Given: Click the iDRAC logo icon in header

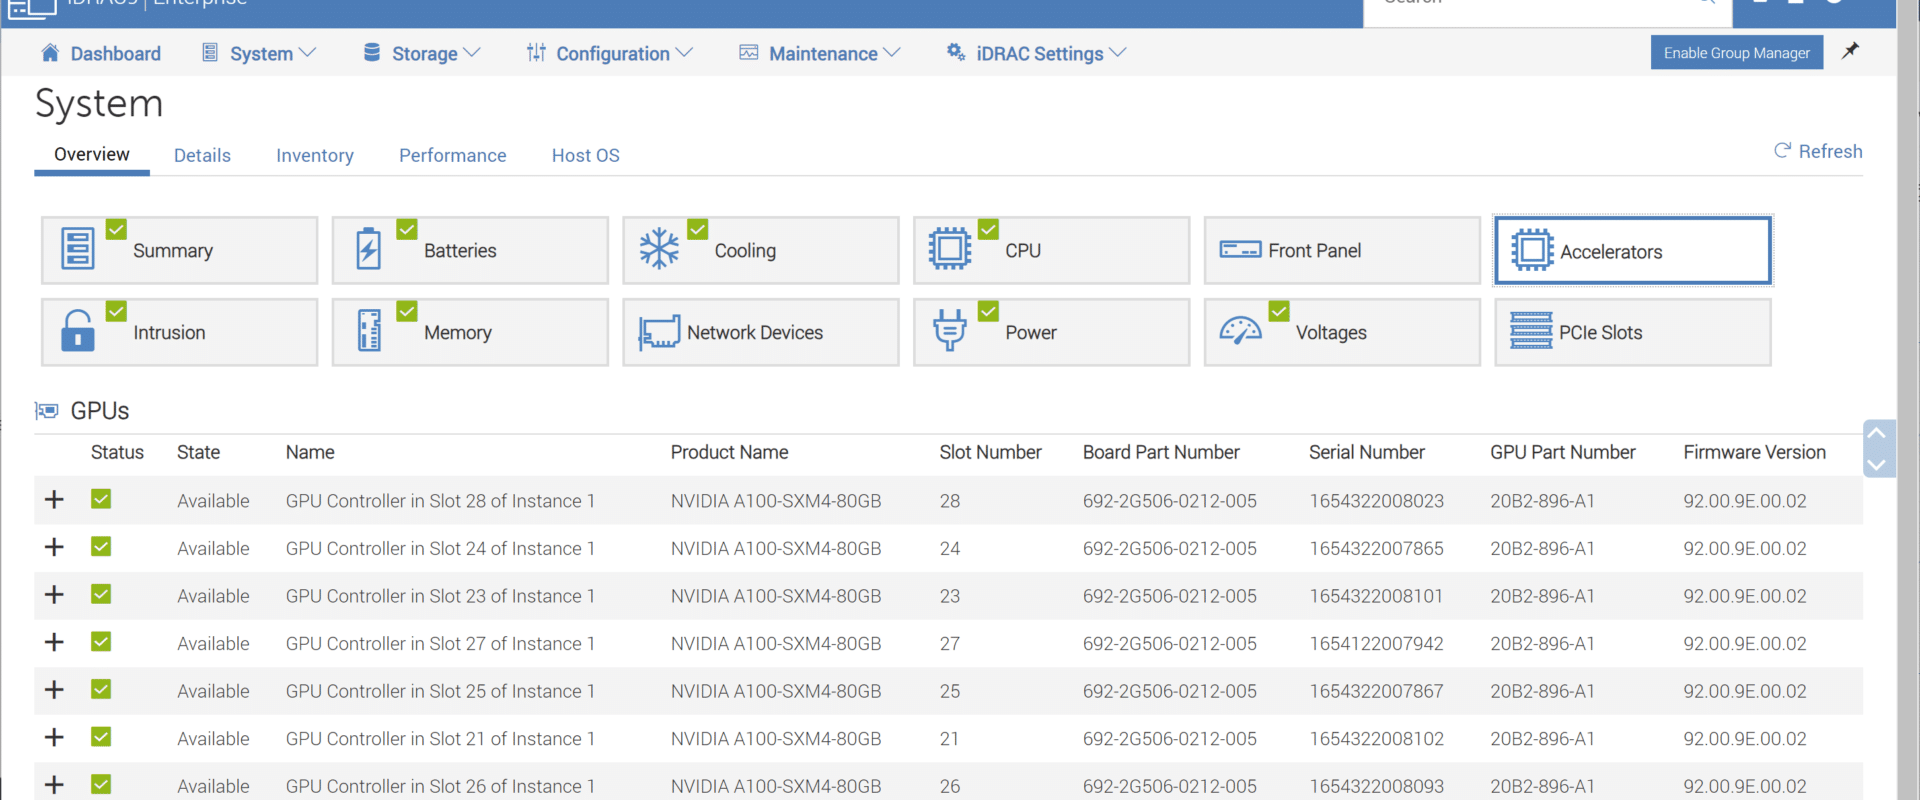Looking at the screenshot, I should (33, 8).
